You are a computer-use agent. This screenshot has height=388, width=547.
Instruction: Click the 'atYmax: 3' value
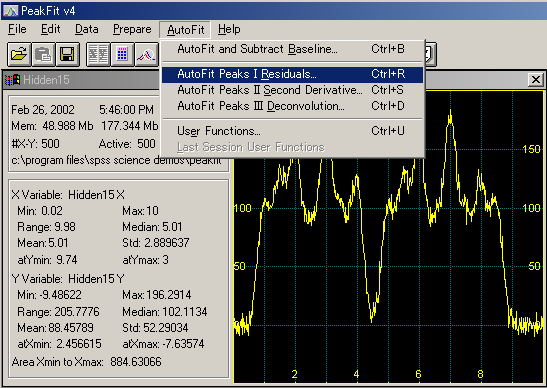pos(145,260)
